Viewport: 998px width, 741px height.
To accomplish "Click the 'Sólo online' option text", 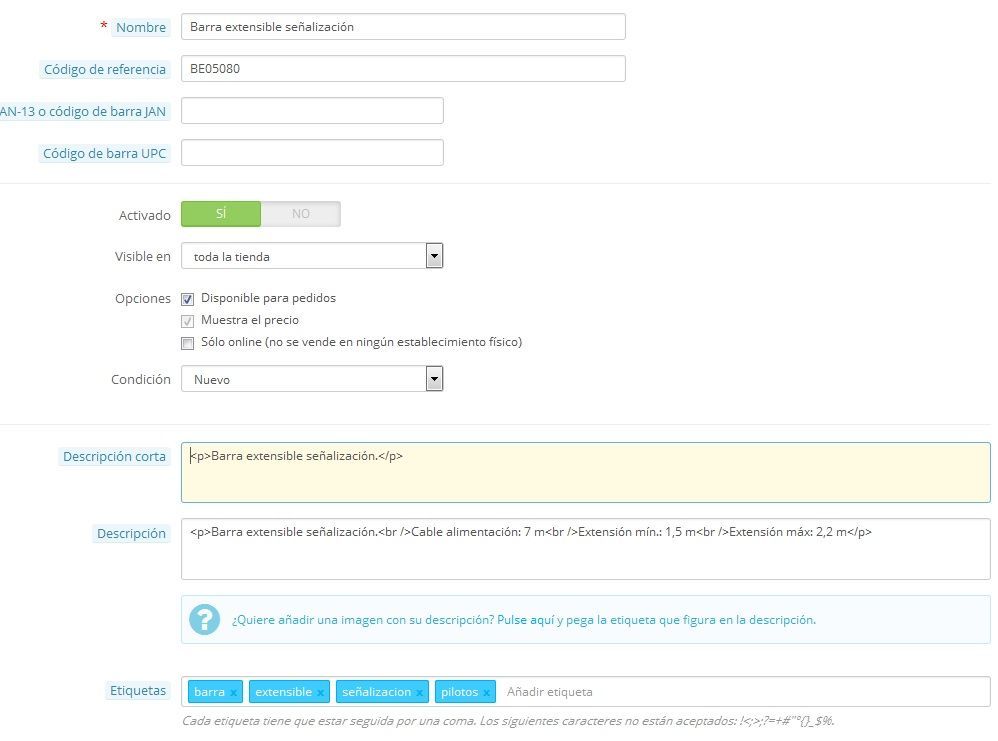I will (x=362, y=342).
